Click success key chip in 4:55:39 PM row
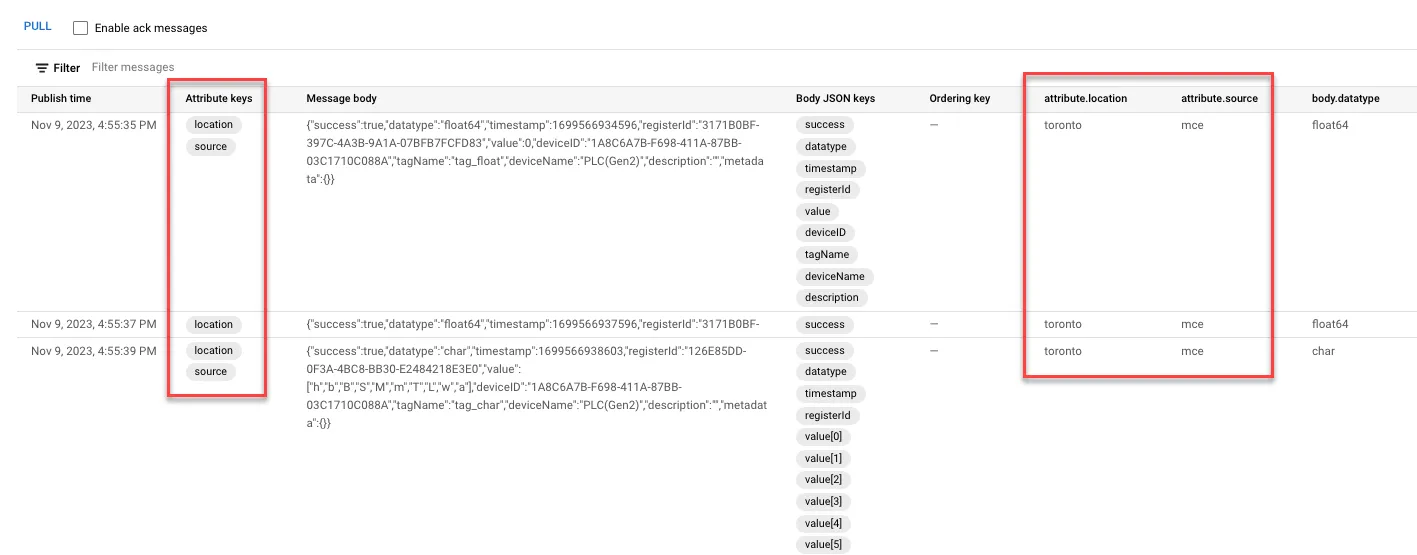This screenshot has height=555, width=1417. 825,350
